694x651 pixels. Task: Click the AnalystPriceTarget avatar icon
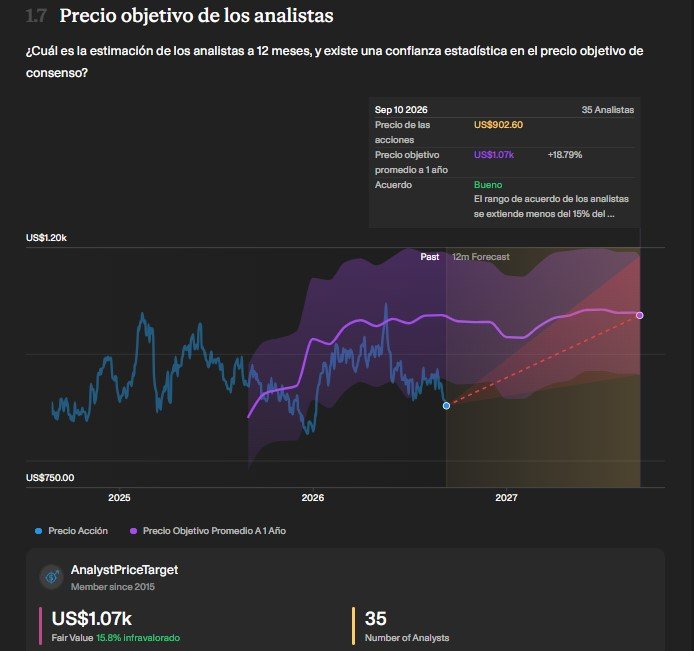tap(52, 577)
